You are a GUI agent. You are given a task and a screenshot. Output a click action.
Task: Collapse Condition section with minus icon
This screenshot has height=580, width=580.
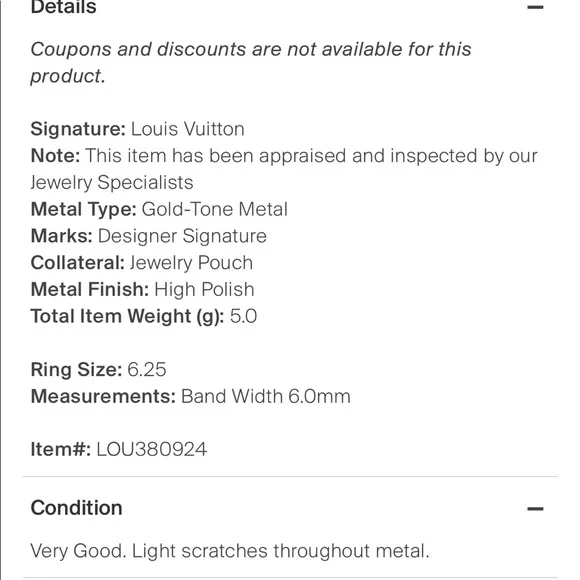tap(535, 509)
